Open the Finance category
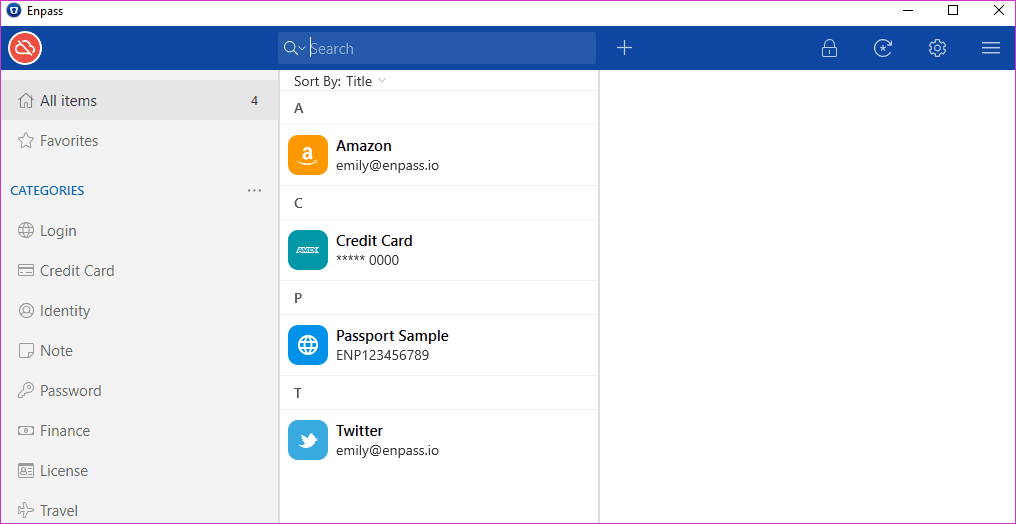The width and height of the screenshot is (1016, 524). (139, 431)
